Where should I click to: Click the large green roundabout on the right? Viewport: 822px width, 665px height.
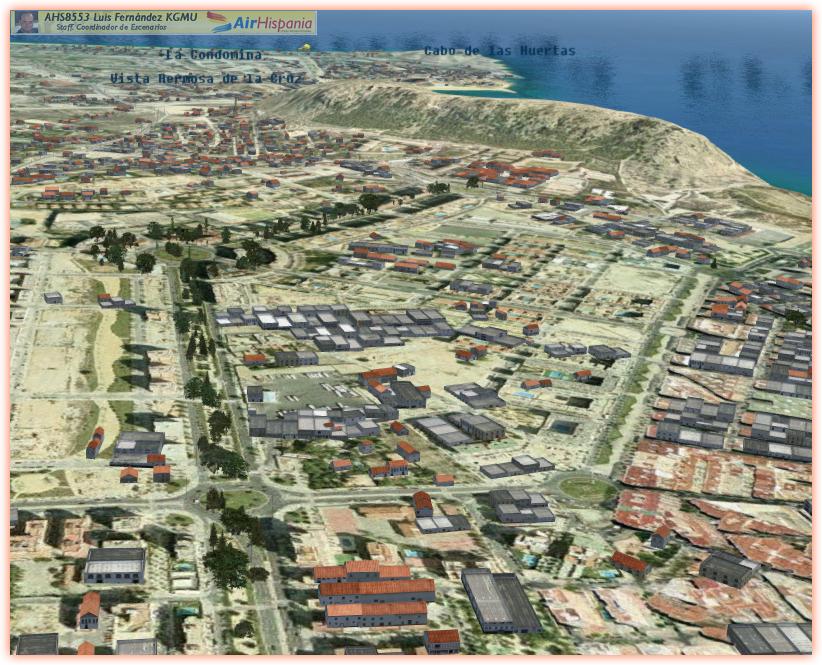click(x=587, y=489)
